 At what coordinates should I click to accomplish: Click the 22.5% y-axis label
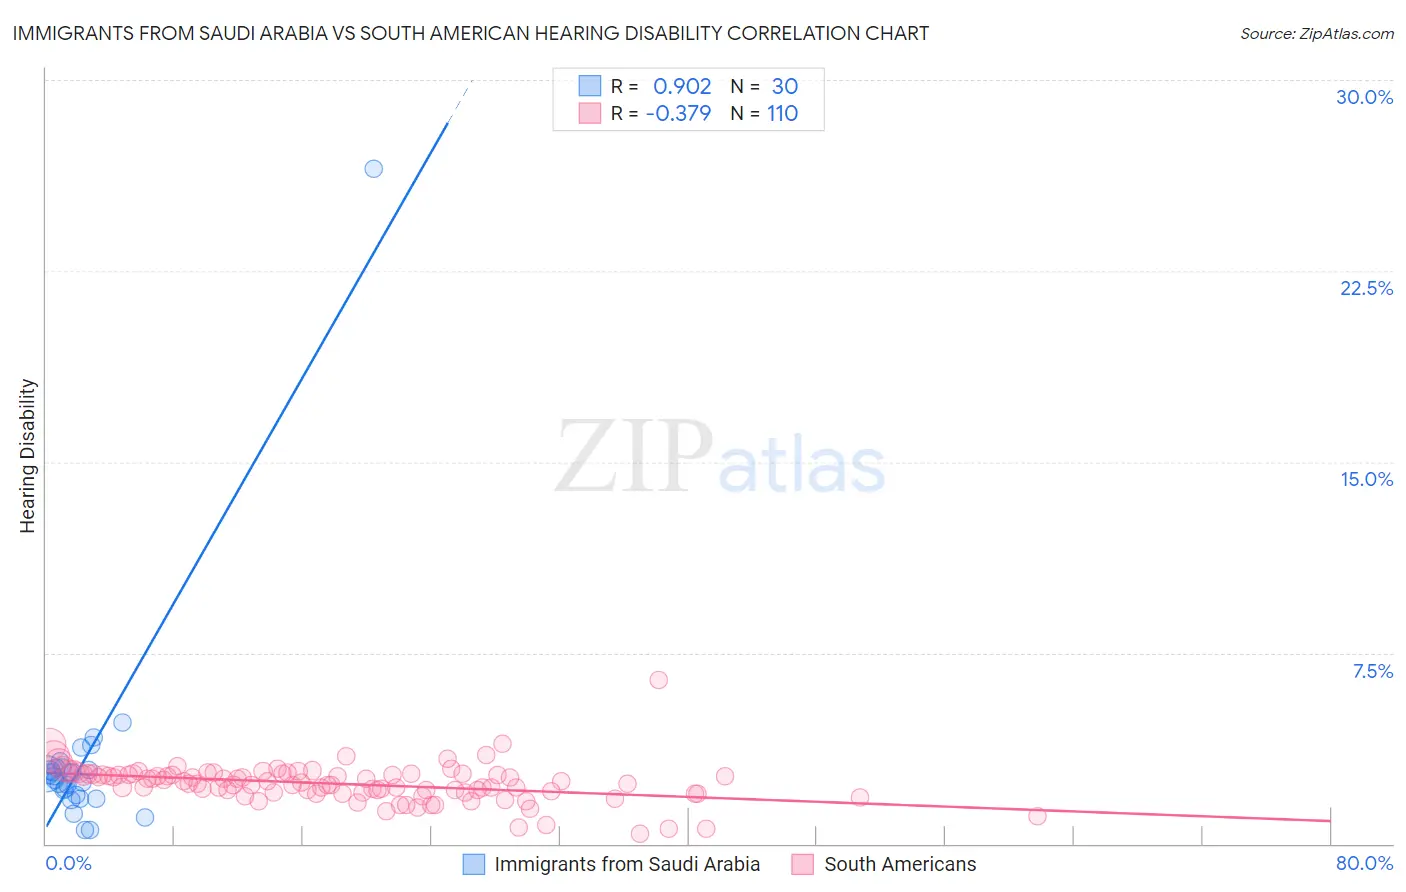tap(1366, 288)
